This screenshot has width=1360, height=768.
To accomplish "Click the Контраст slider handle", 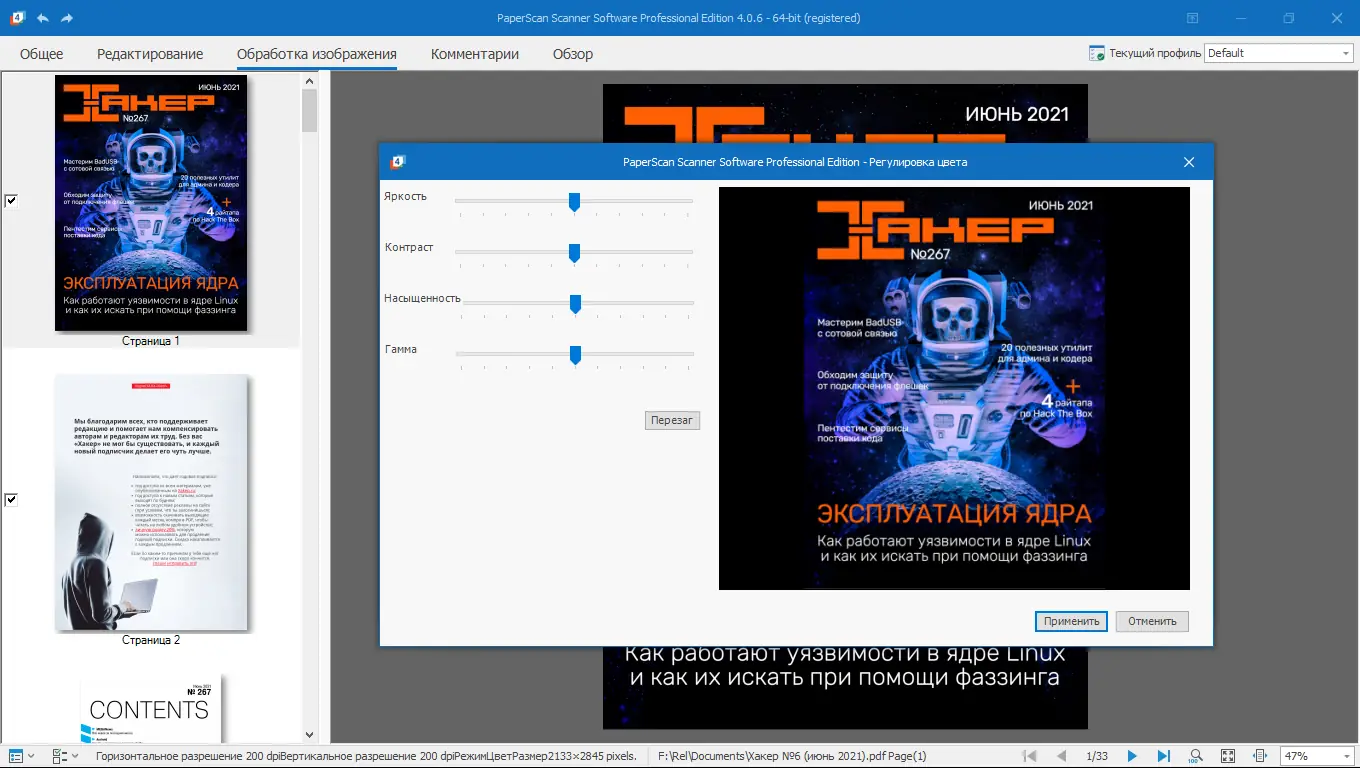I will click(x=574, y=253).
